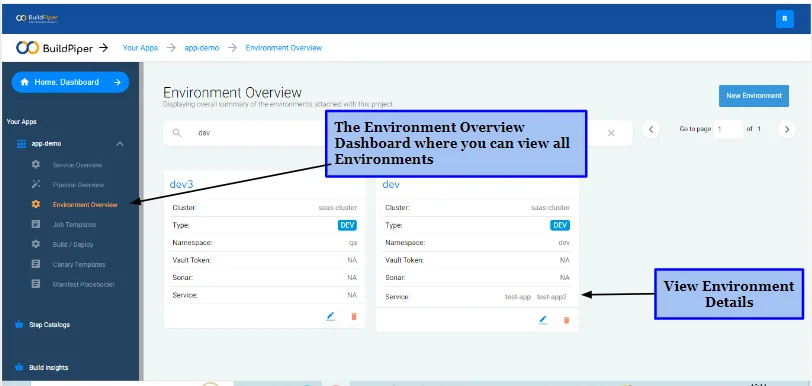
Task: Open Build Insights in sidebar
Action: [49, 368]
